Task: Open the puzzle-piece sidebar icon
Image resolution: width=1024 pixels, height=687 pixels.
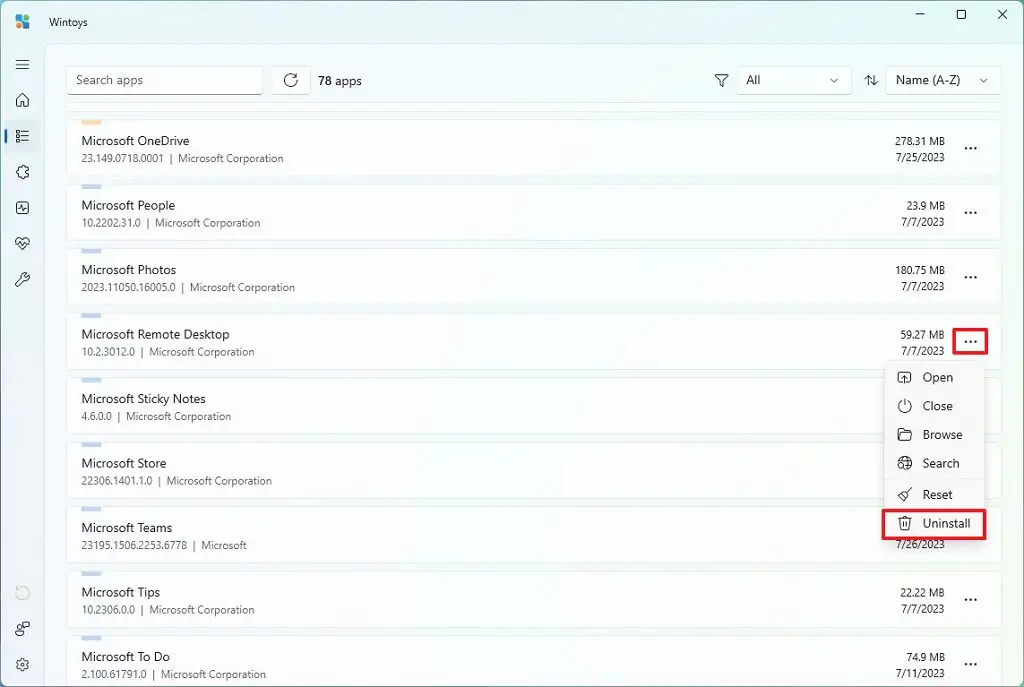Action: click(x=22, y=172)
